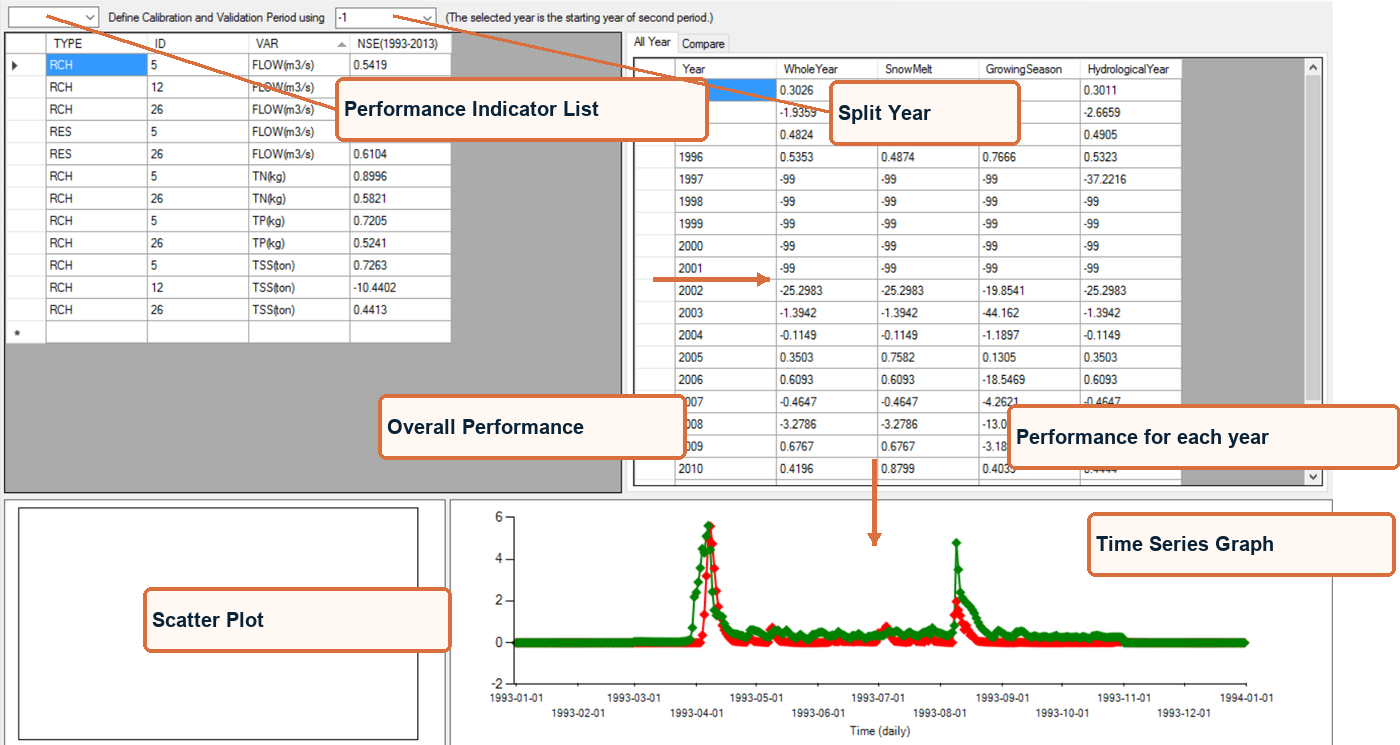Click the row selector arrow of first indicator row
Viewport: 1400px width, 745px height.
[26, 65]
